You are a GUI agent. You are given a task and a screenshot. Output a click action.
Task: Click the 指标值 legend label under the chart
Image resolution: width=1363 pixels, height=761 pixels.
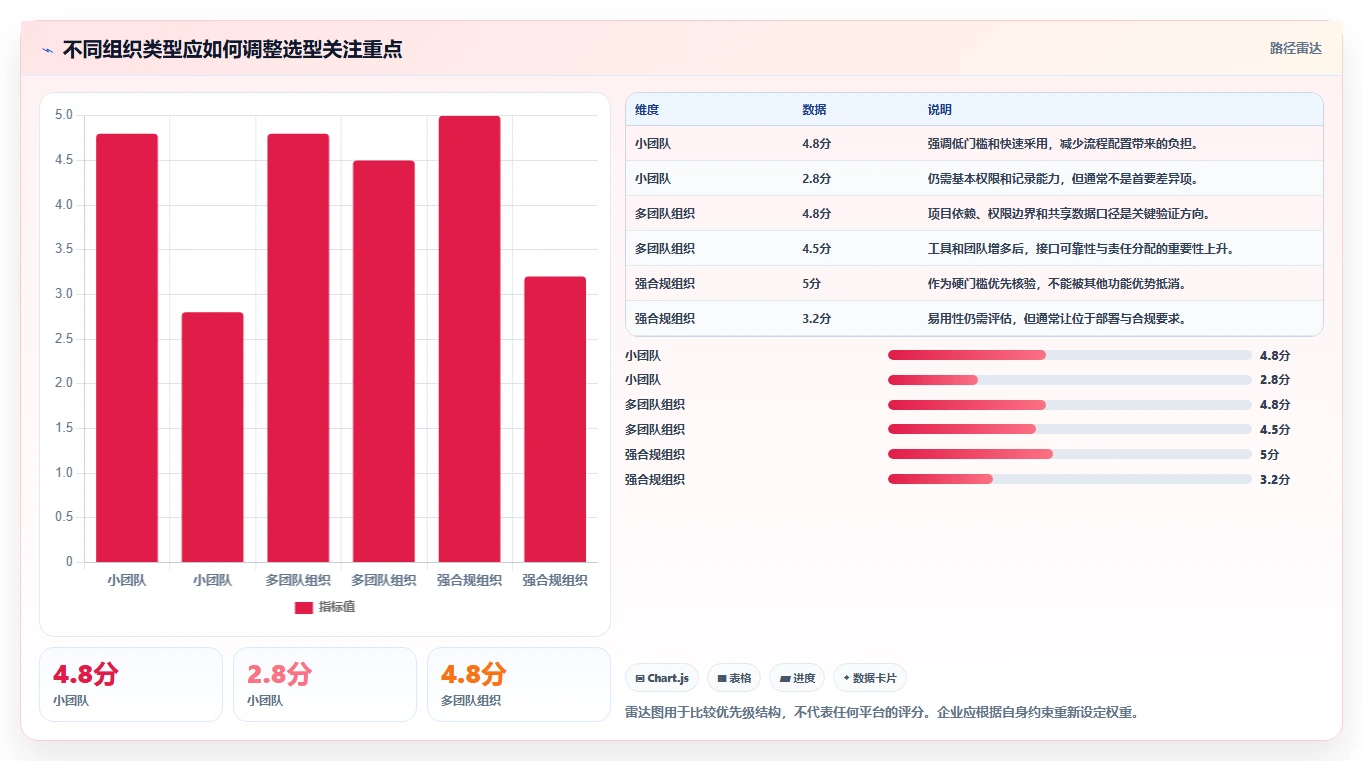point(337,608)
